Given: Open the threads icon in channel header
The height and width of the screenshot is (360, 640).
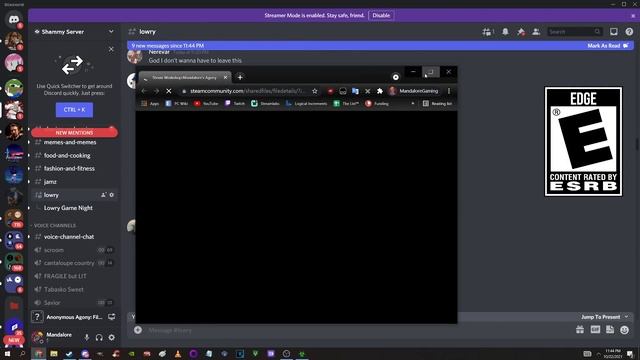Looking at the screenshot, I should [487, 31].
